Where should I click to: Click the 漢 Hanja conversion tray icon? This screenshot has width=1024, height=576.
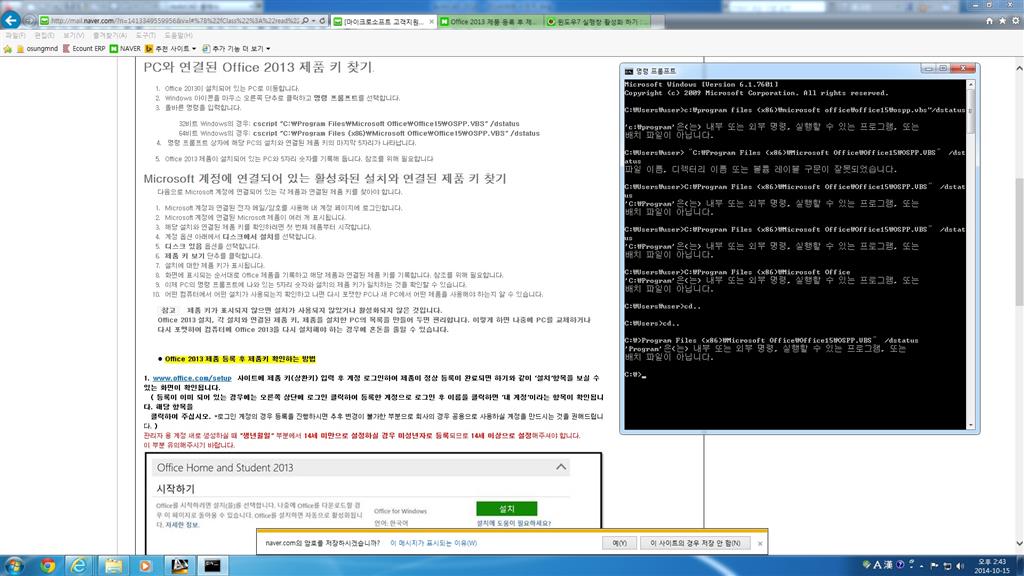tap(888, 565)
